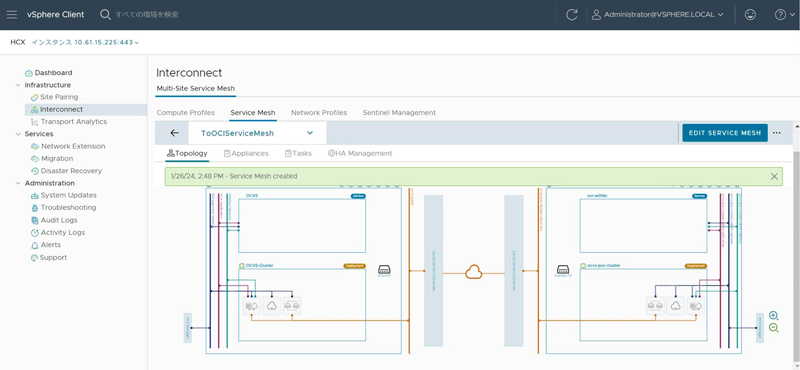Image resolution: width=800 pixels, height=370 pixels.
Task: Click cloud appliance in ocvs-poc-cluster
Action: [676, 305]
